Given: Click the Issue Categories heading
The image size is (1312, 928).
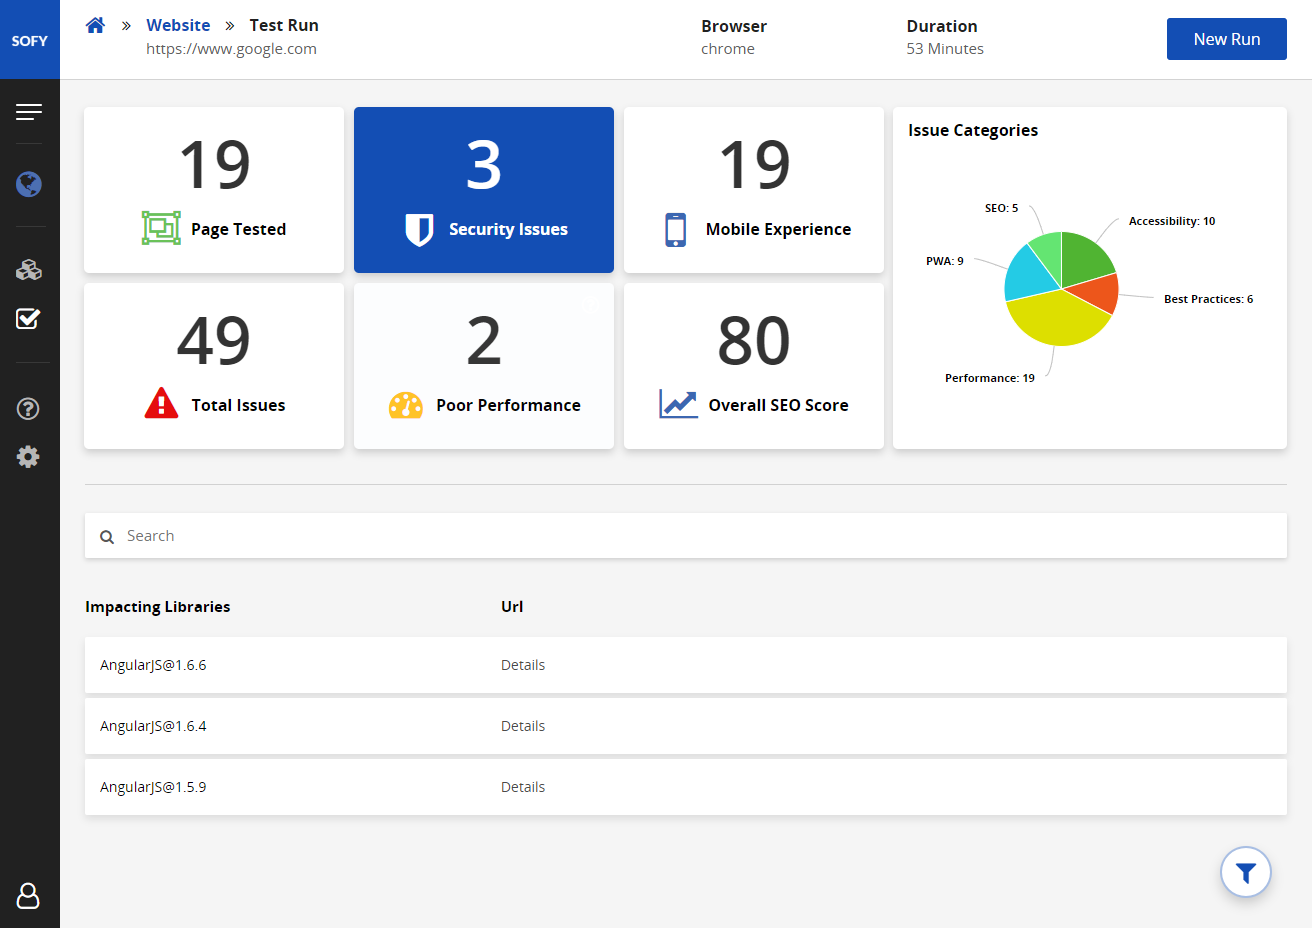Looking at the screenshot, I should 973,130.
